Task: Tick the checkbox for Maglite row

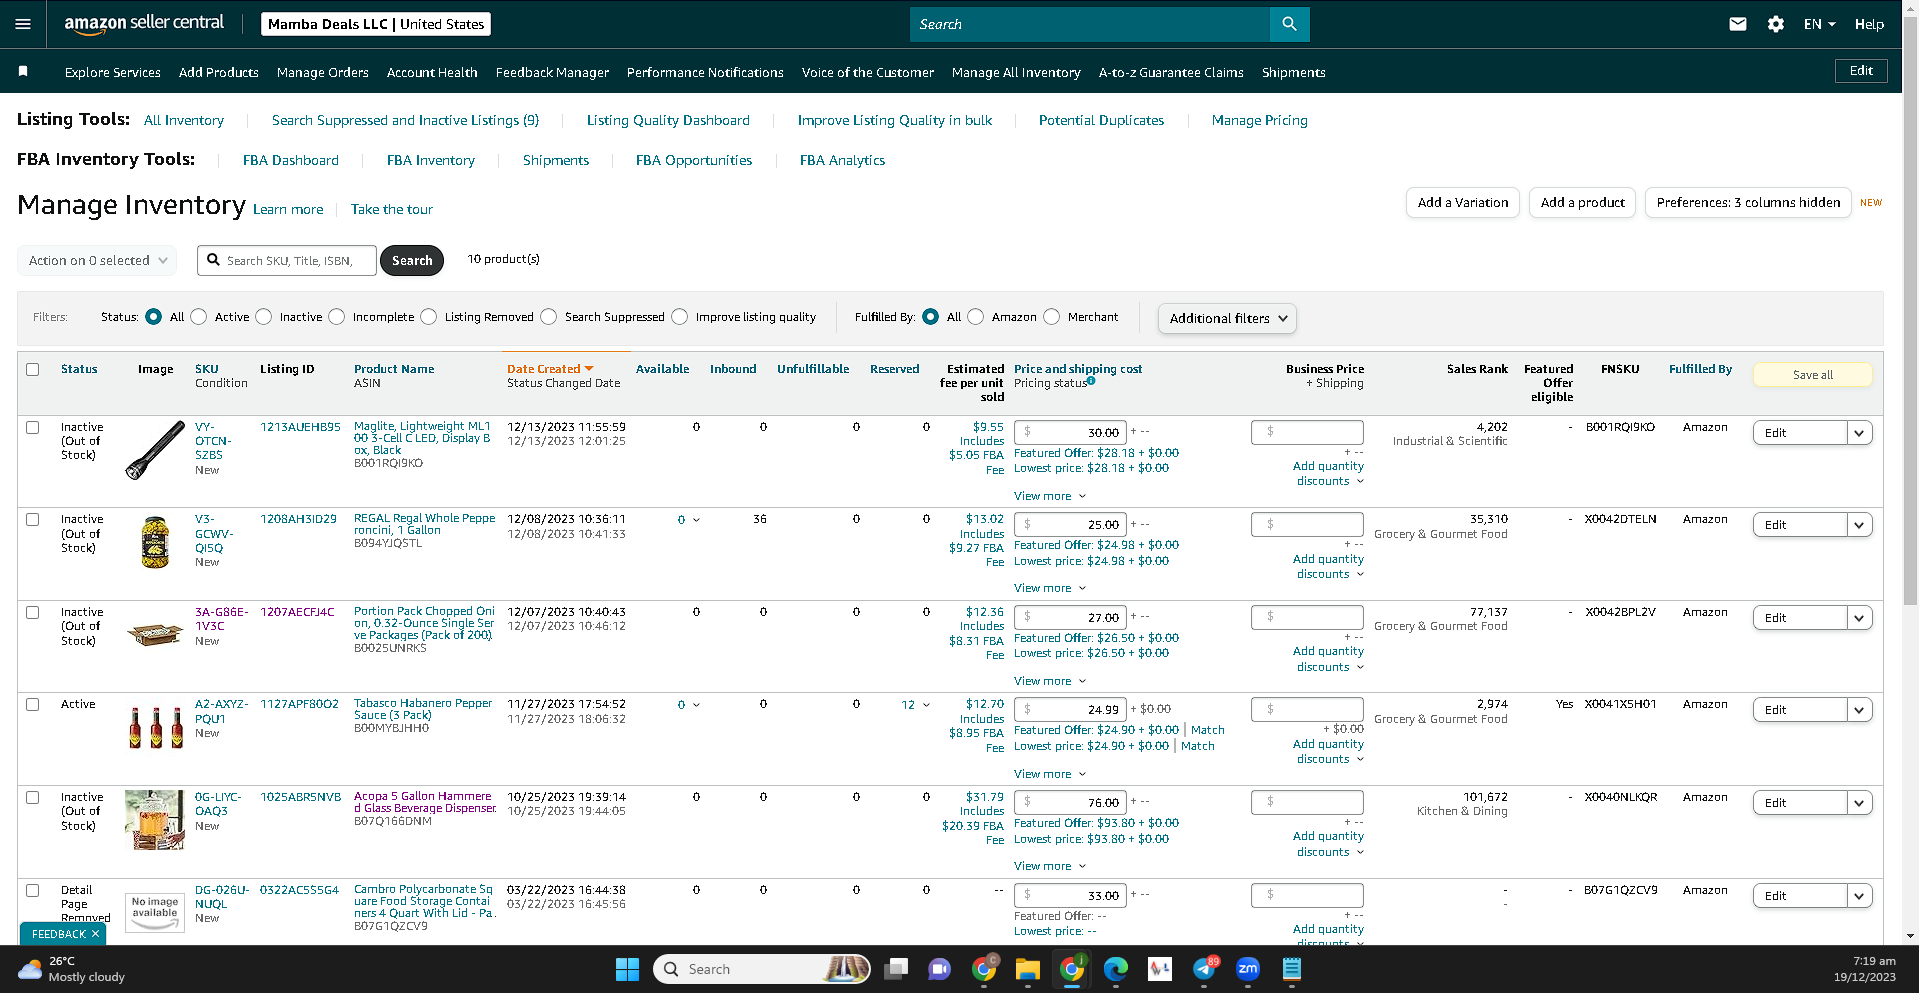Action: 33,427
